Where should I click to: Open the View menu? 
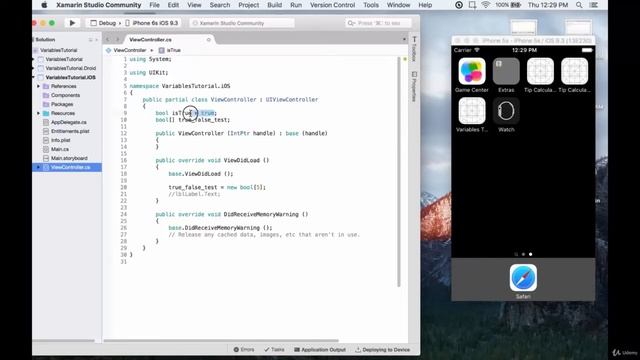coord(194,5)
